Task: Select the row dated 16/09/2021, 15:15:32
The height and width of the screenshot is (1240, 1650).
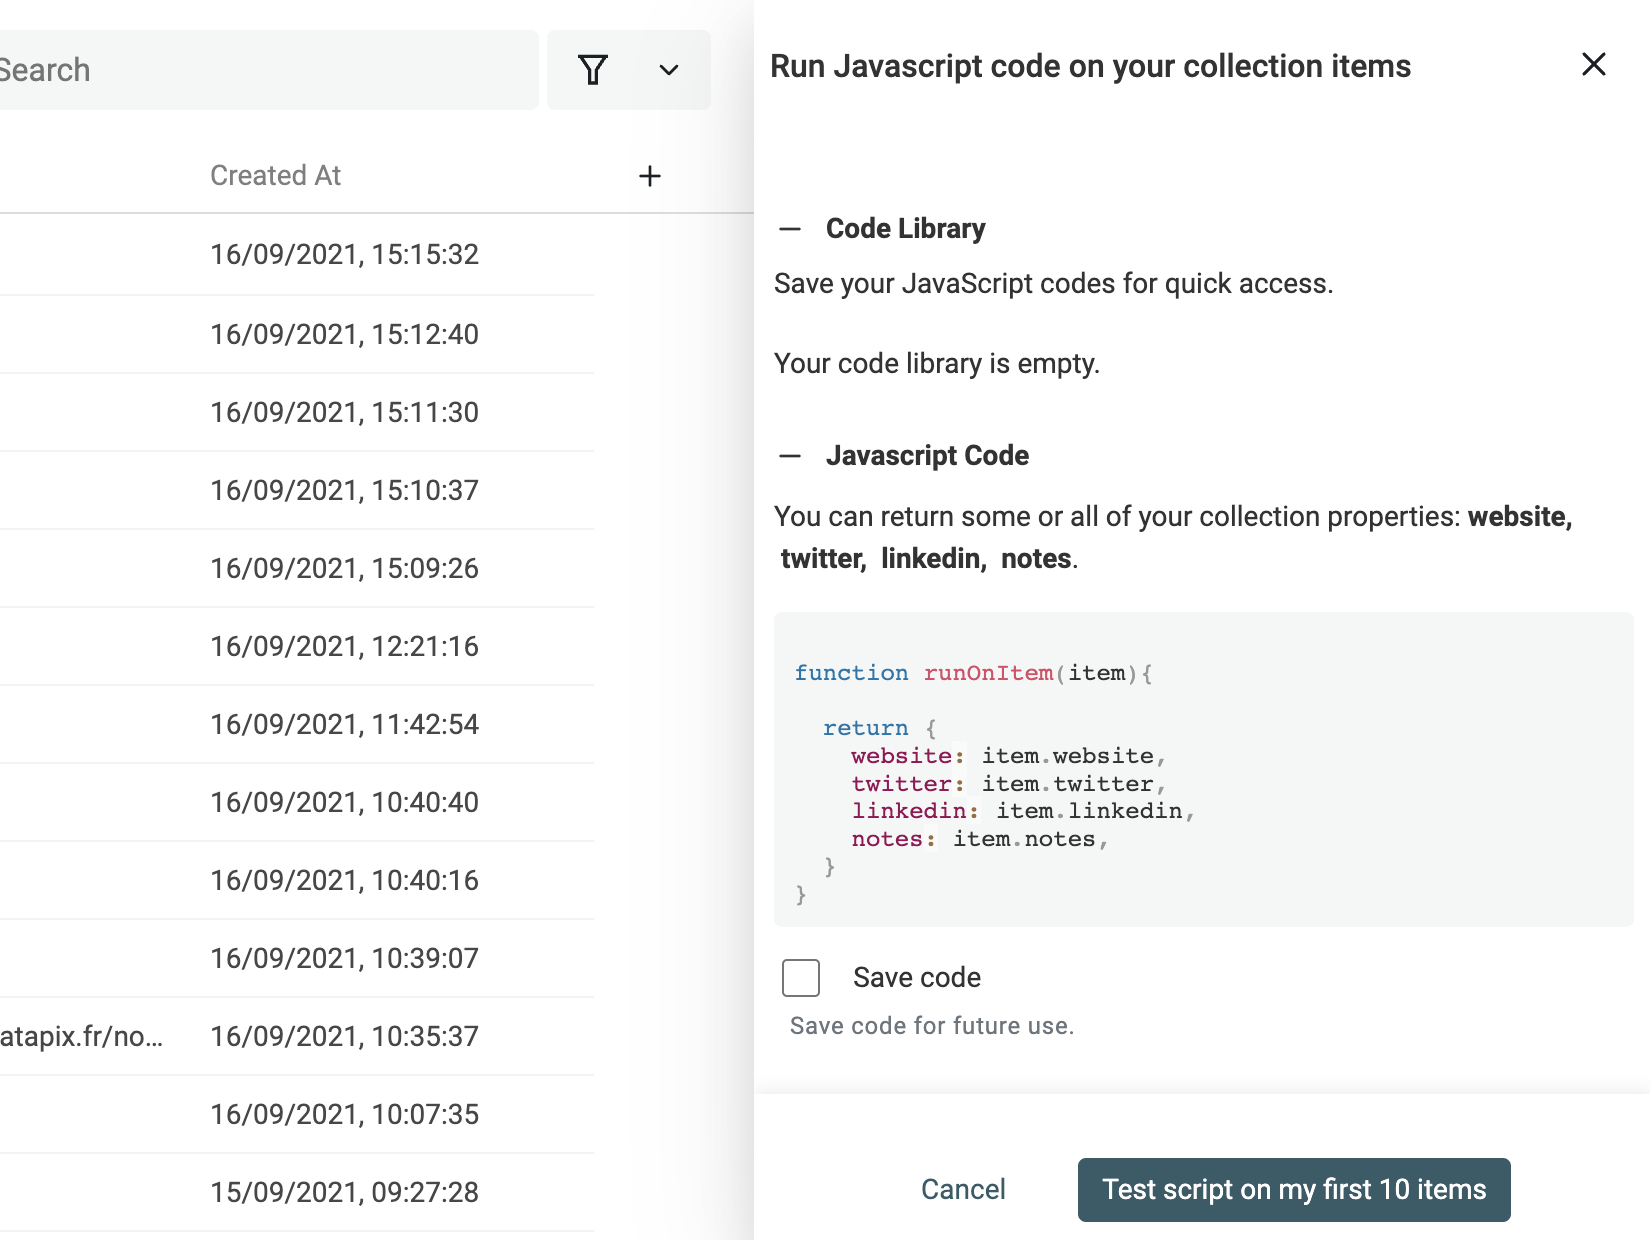Action: pyautogui.click(x=344, y=254)
